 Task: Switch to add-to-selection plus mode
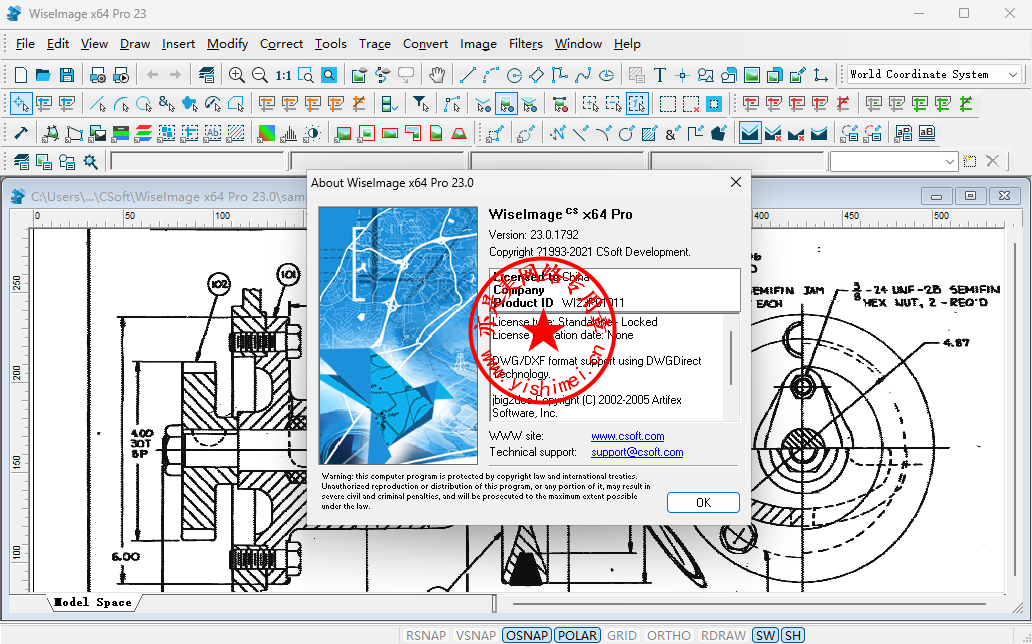pos(590,103)
